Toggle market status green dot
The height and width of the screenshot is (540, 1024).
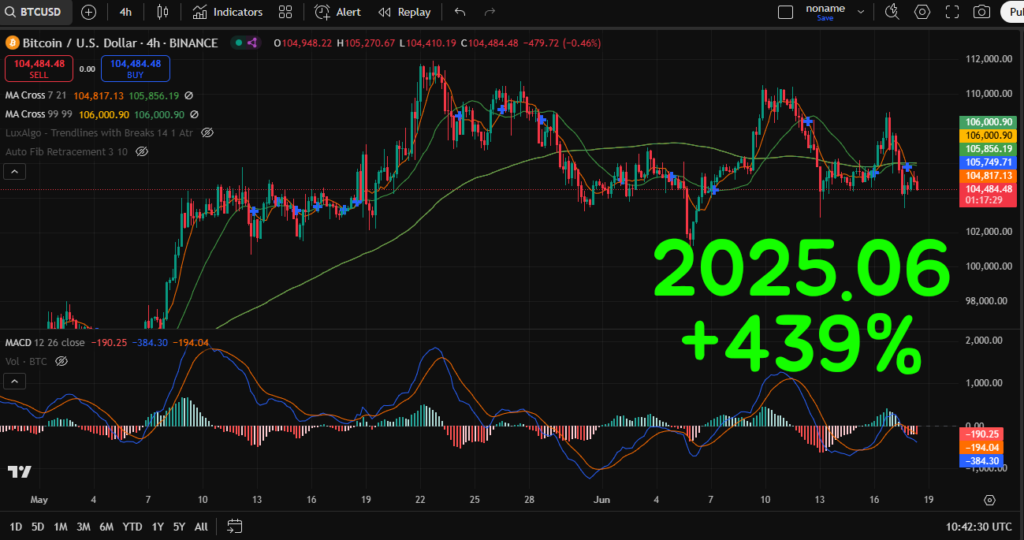(239, 43)
